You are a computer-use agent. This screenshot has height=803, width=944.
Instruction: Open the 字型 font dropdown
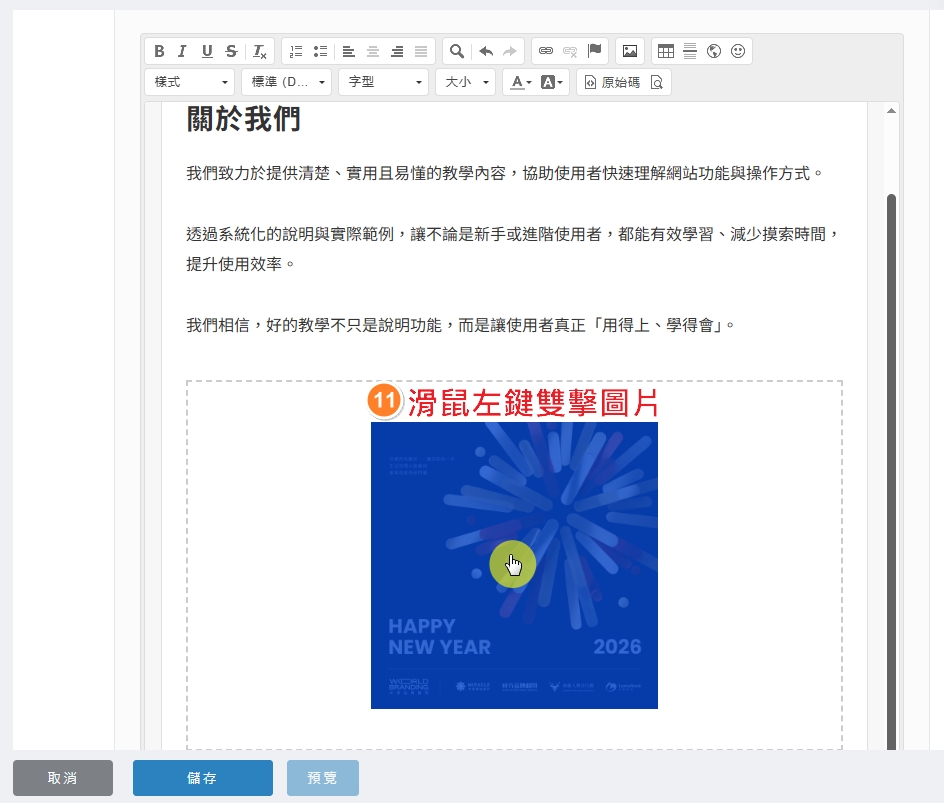pos(383,82)
